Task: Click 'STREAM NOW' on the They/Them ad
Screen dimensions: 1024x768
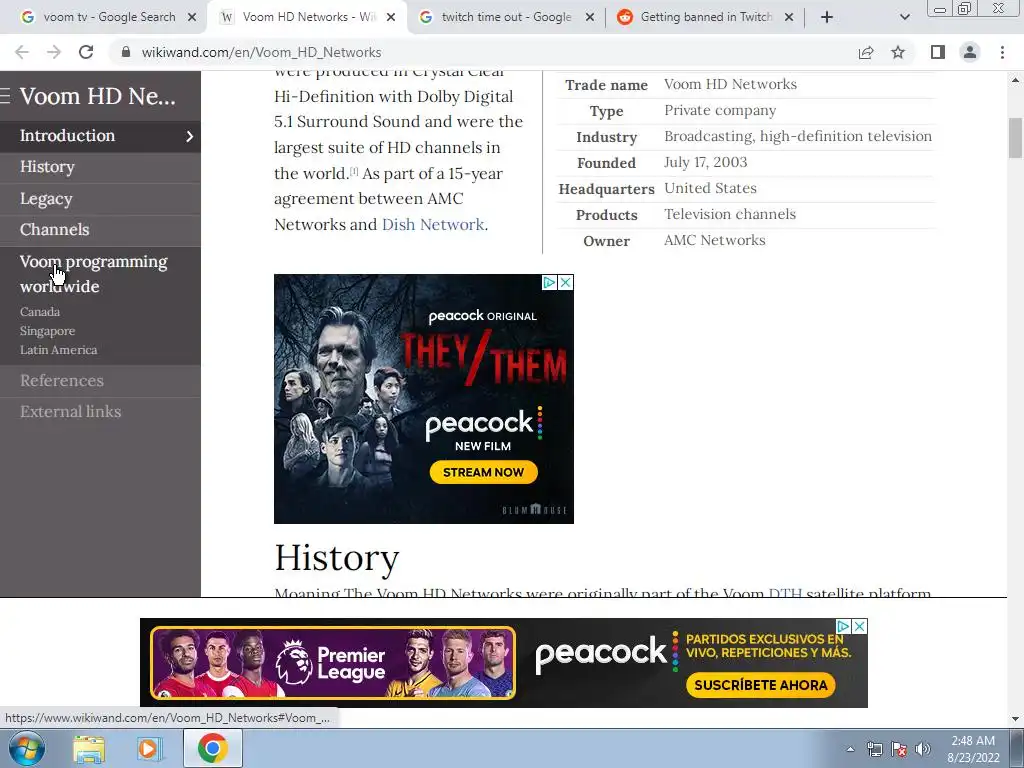Action: pos(483,472)
